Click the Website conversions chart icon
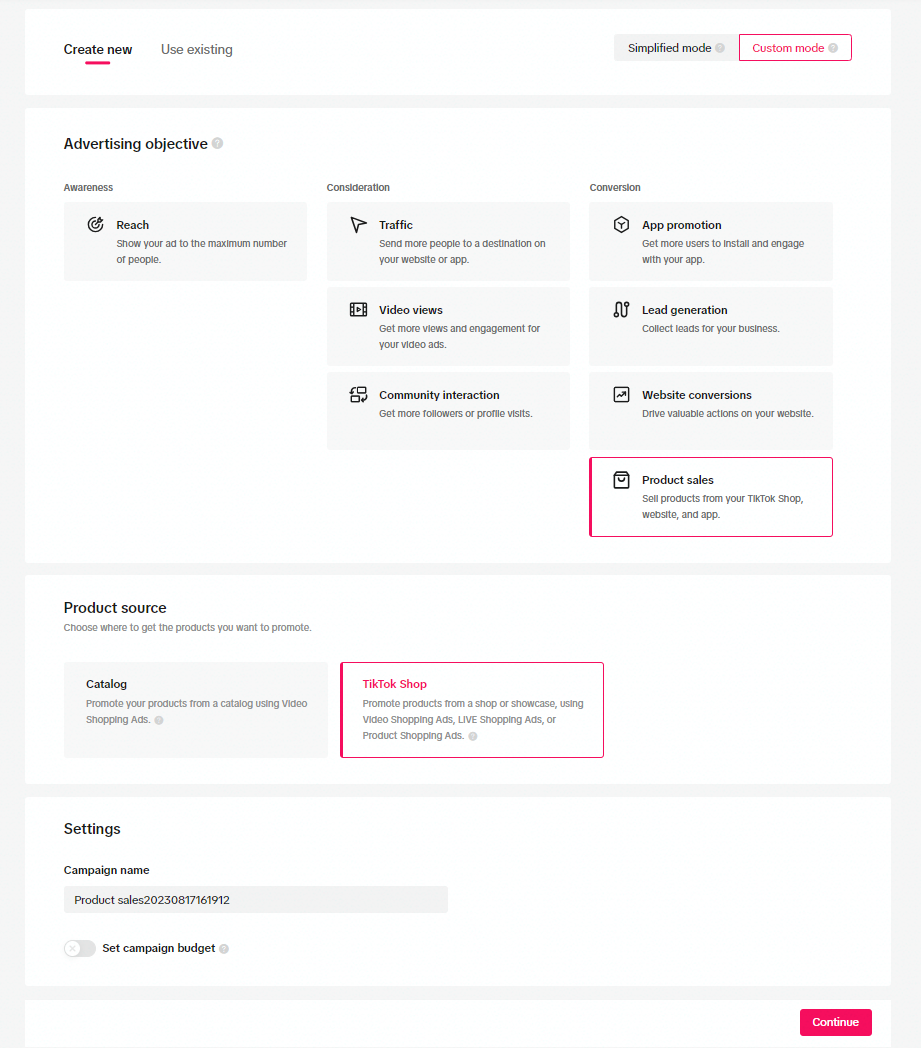 621,395
